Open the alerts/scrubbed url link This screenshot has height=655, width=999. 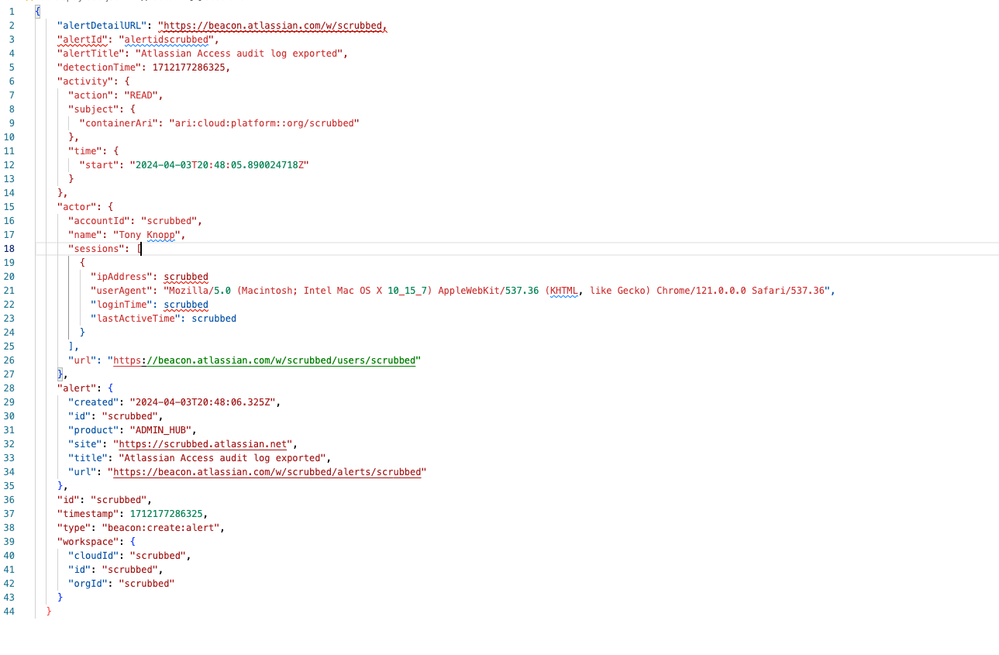pos(266,472)
